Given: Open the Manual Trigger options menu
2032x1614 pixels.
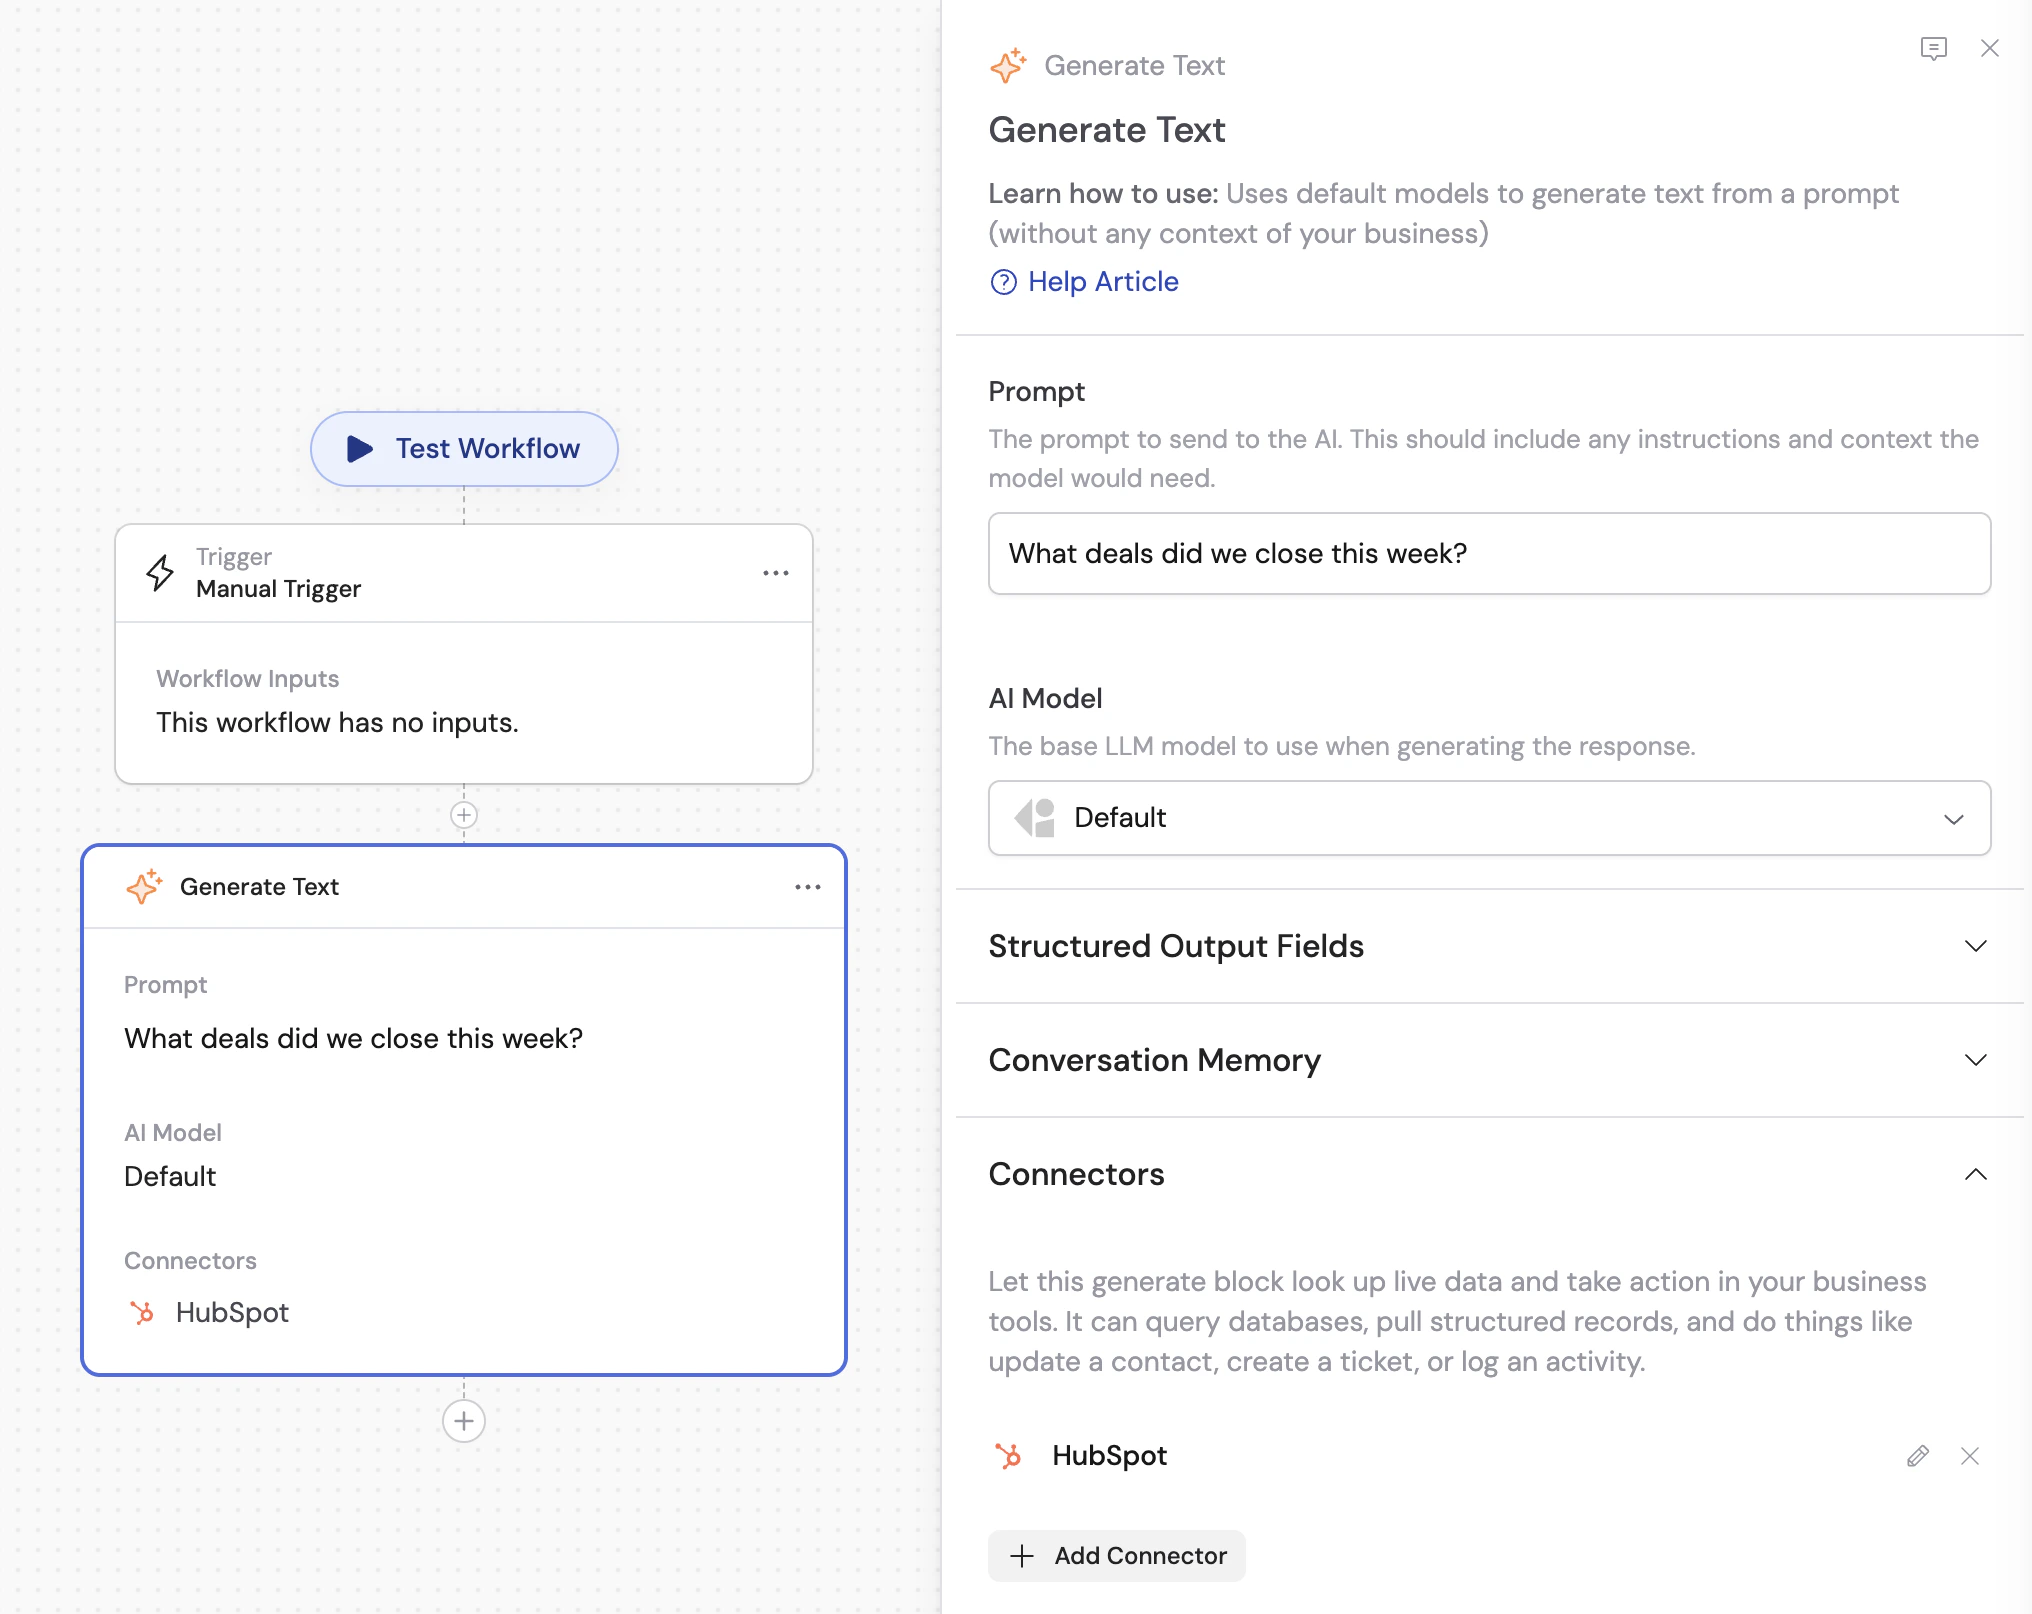Looking at the screenshot, I should pos(776,572).
